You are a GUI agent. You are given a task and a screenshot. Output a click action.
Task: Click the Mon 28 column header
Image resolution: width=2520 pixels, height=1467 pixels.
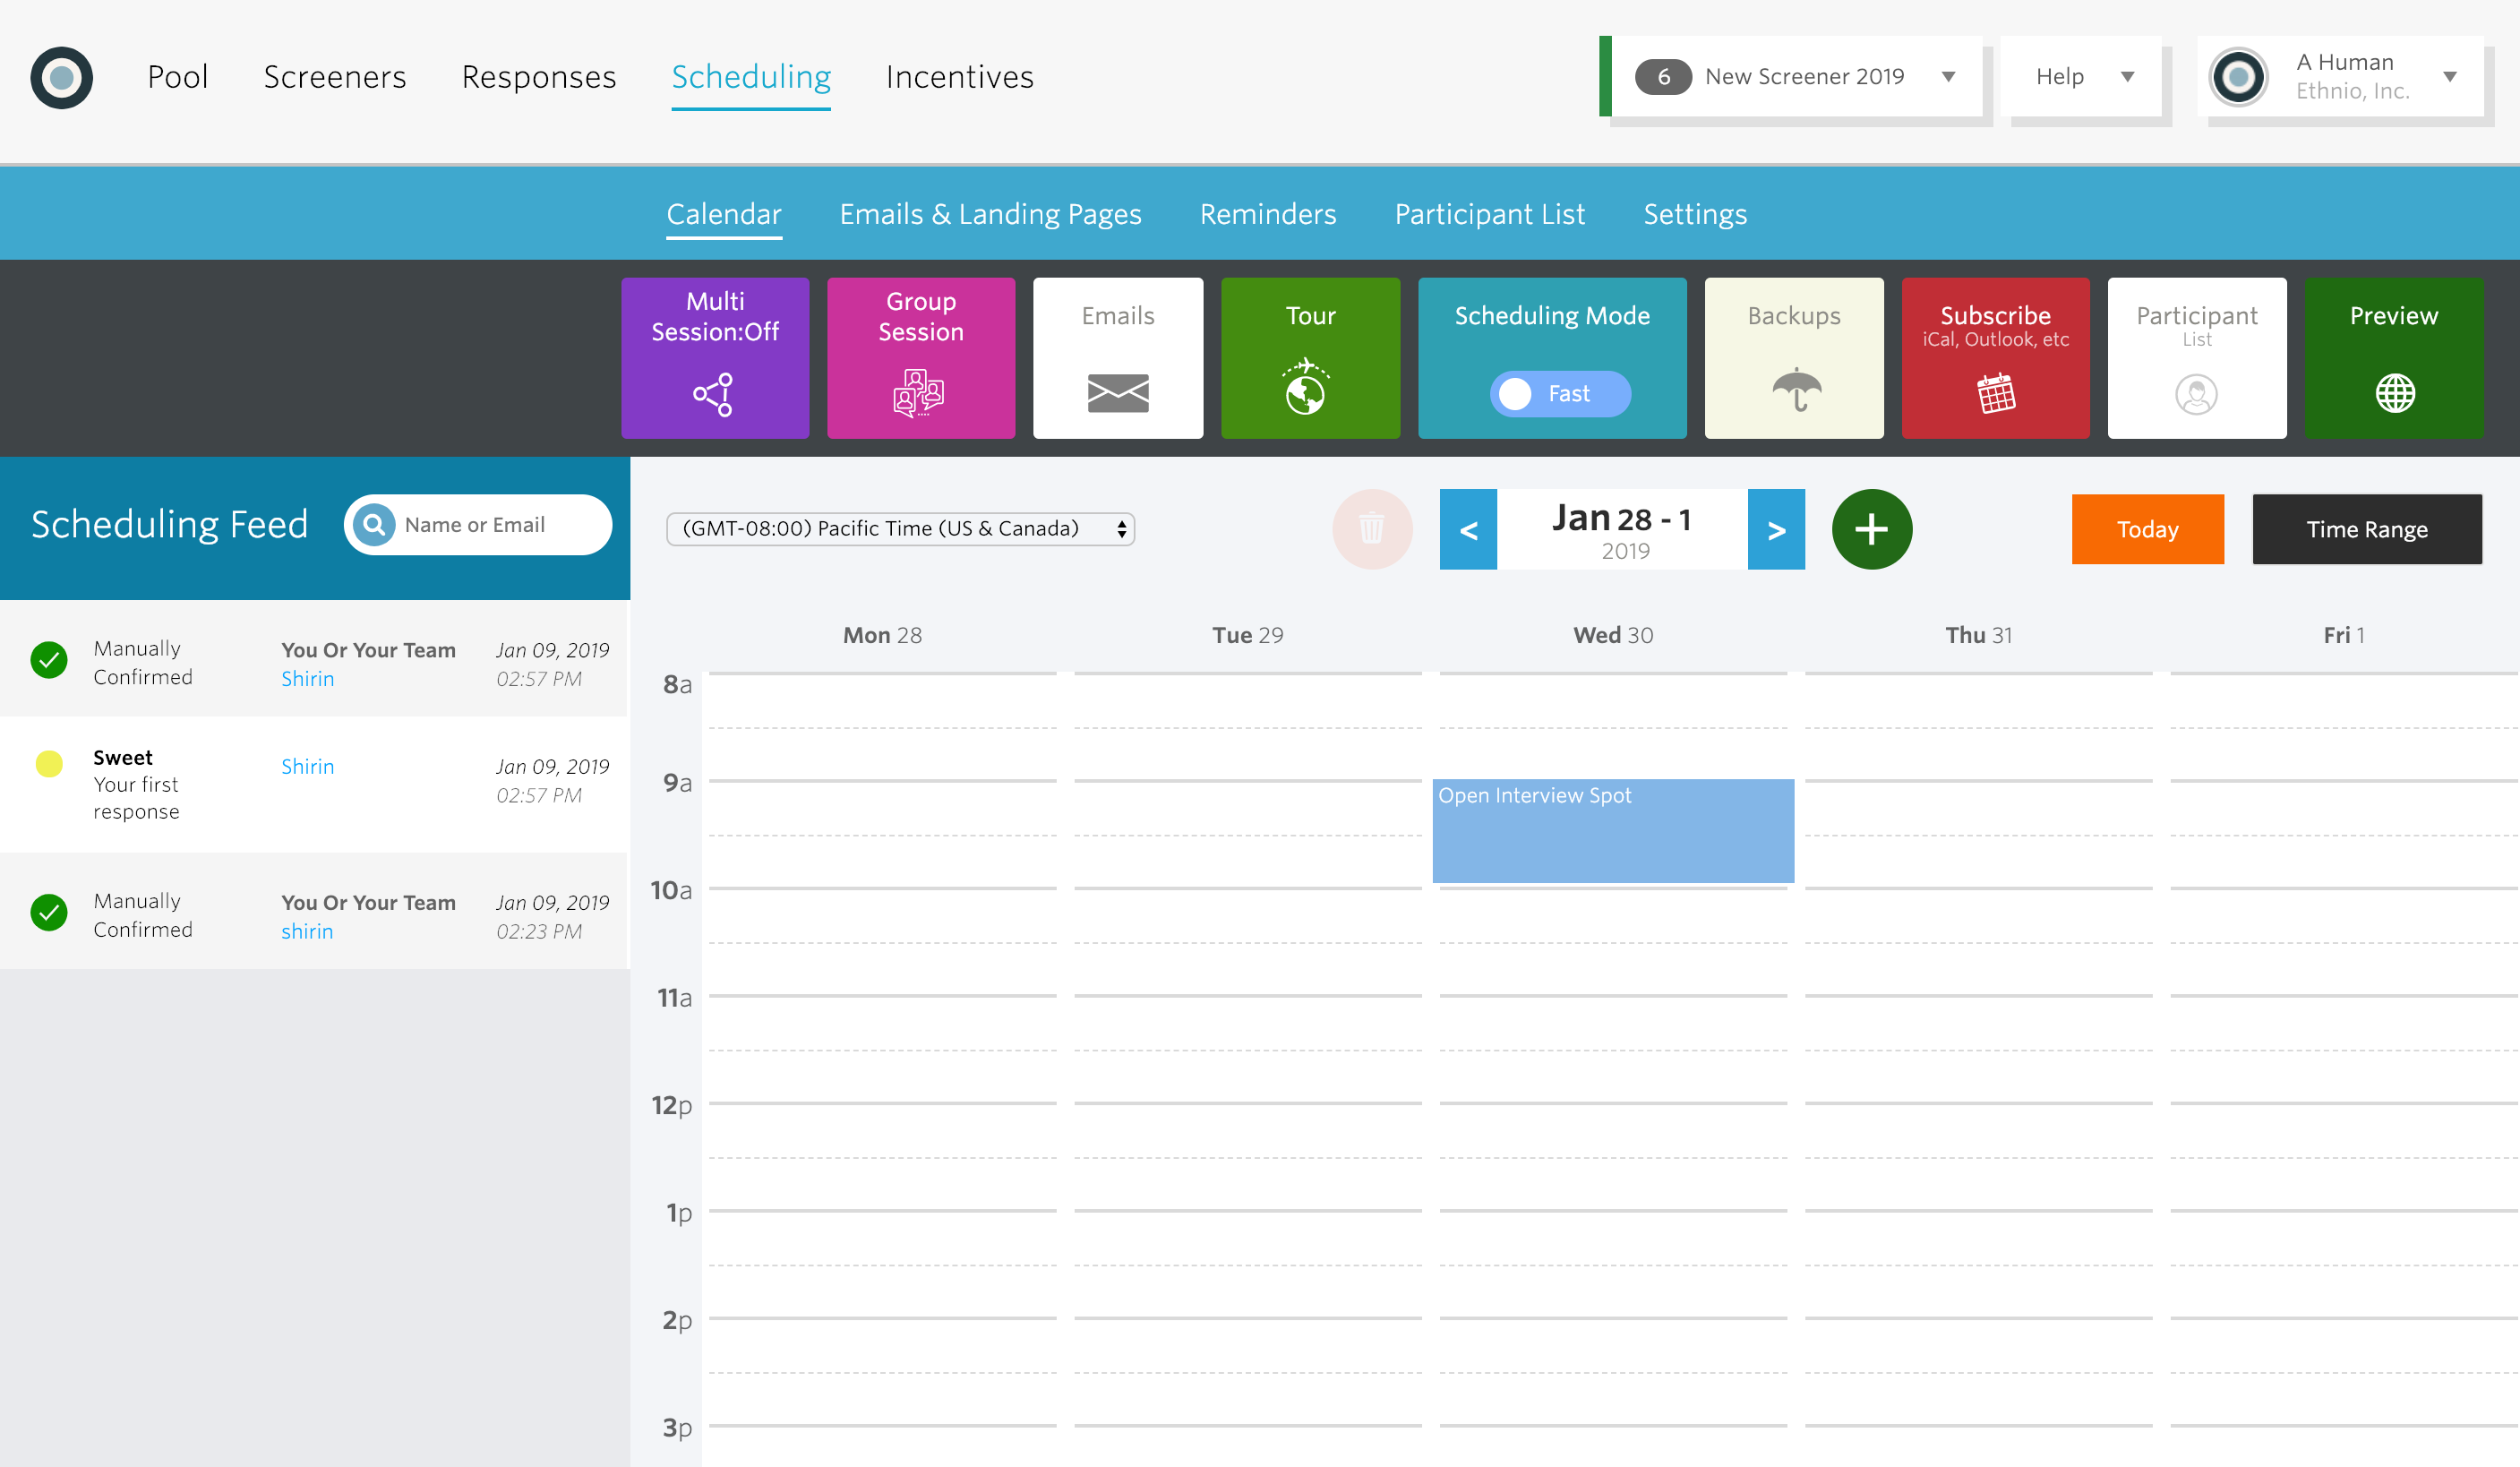(882, 635)
